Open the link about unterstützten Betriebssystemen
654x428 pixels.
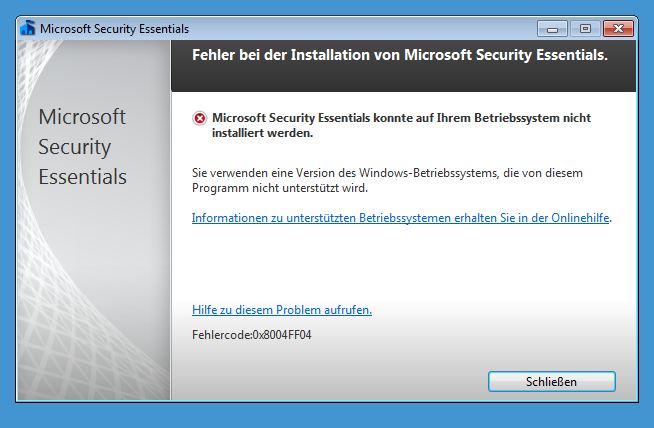(x=401, y=217)
